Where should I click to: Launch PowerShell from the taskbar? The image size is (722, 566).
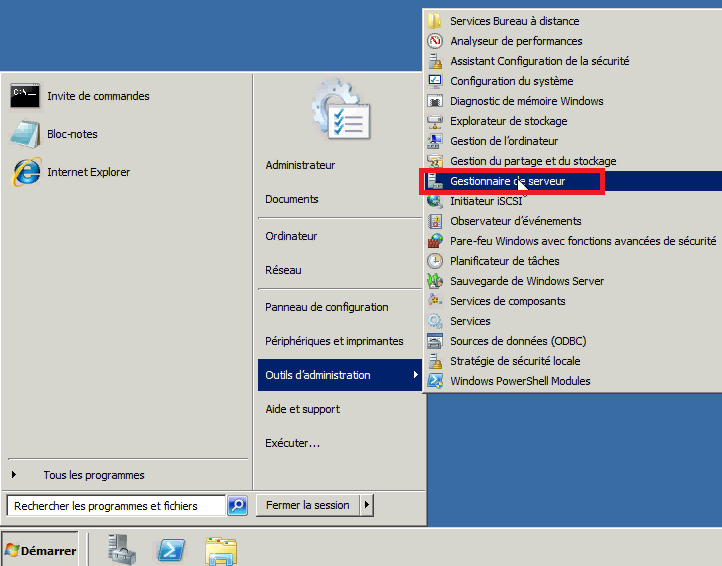click(x=171, y=550)
